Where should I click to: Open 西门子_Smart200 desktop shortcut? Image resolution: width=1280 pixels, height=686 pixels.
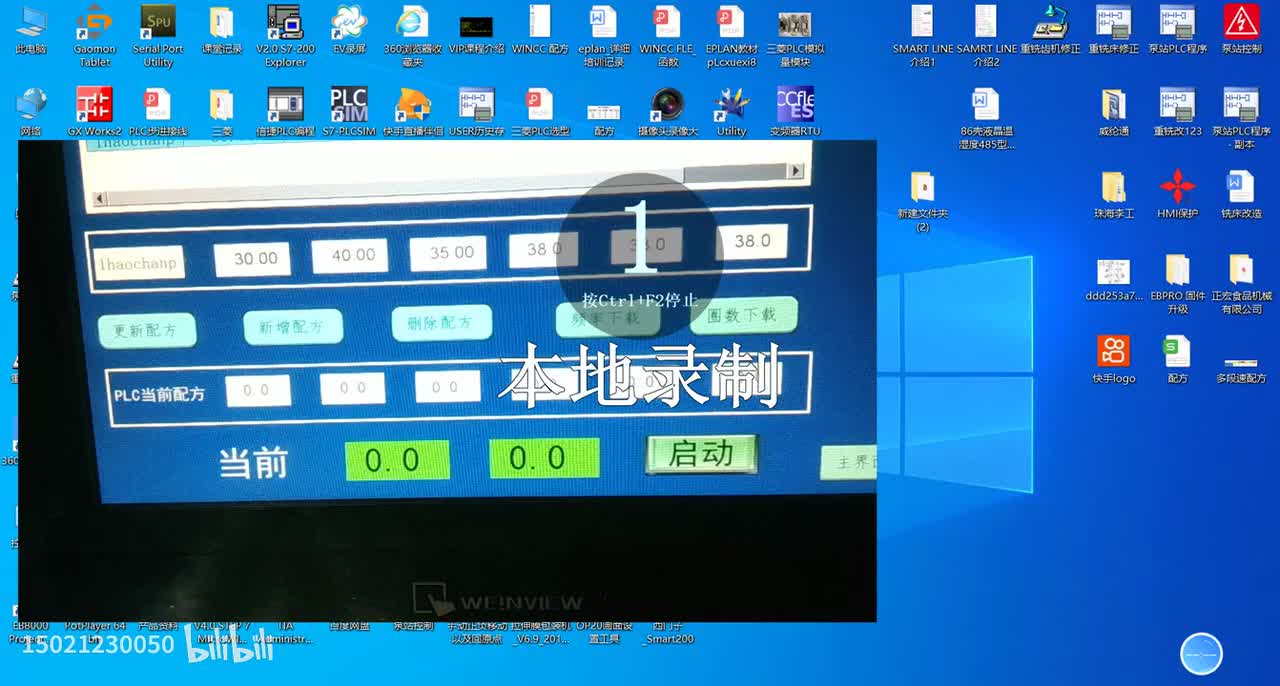668,632
